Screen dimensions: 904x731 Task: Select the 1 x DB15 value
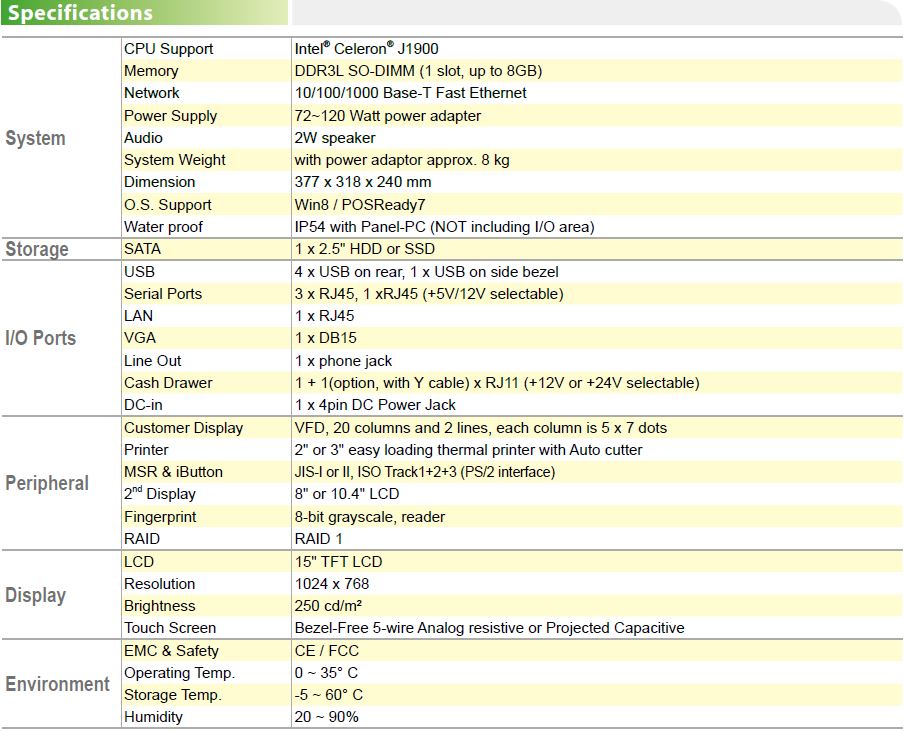[326, 338]
